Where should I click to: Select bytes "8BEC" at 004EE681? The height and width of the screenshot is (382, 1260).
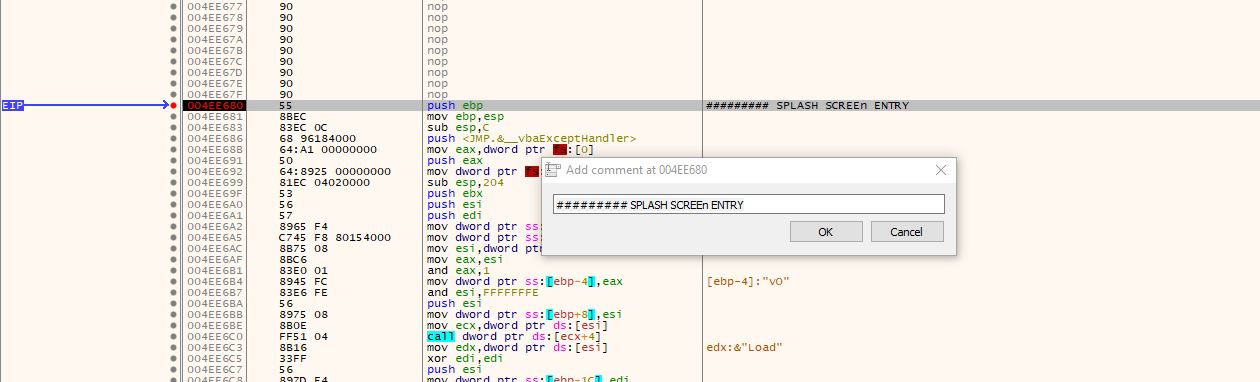coord(292,116)
